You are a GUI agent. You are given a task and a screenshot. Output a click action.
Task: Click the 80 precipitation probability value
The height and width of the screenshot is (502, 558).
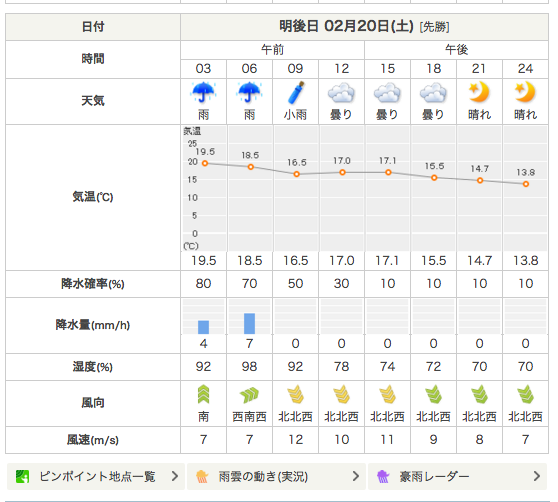(203, 284)
